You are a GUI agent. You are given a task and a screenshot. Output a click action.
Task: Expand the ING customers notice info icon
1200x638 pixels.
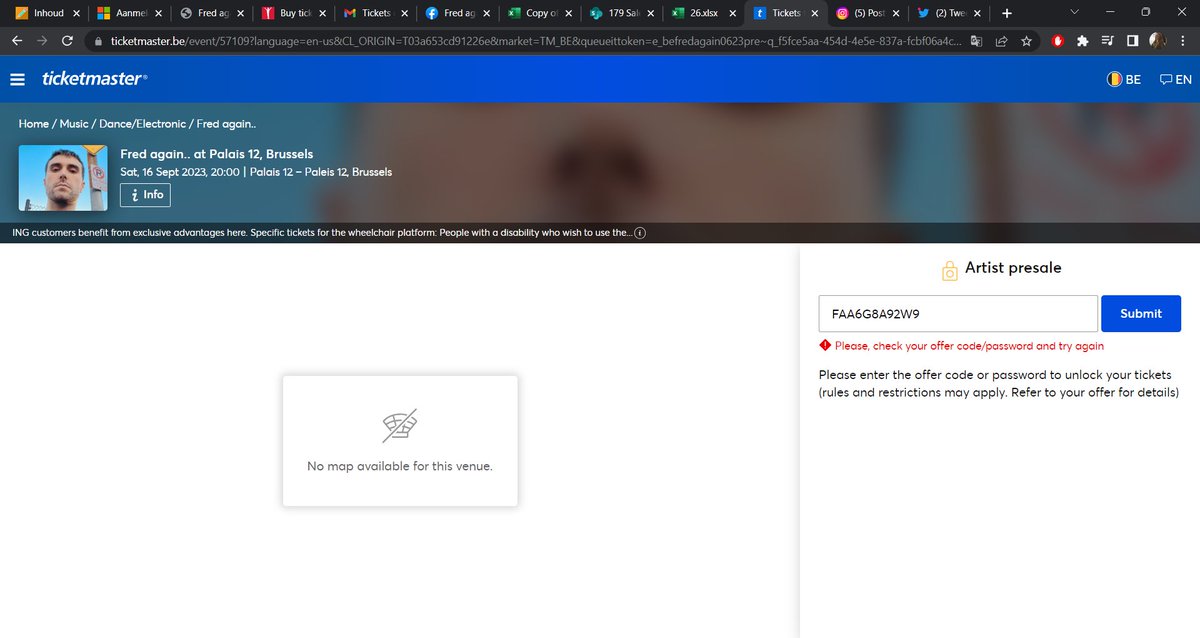pyautogui.click(x=640, y=233)
